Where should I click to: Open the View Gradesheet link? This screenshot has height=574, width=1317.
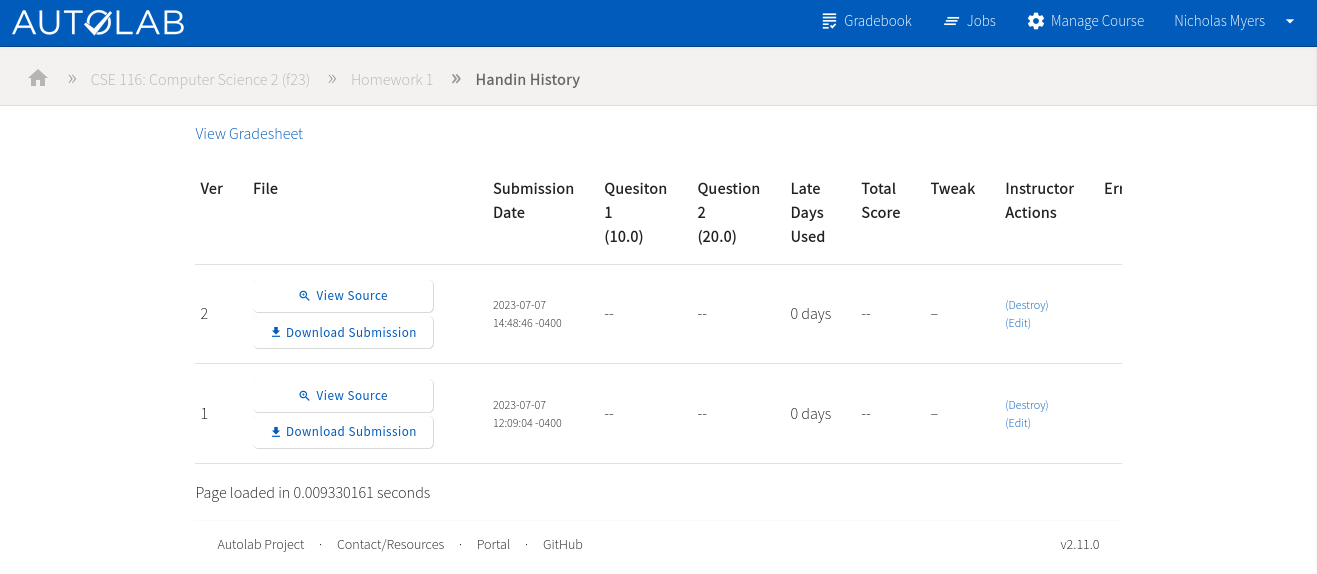tap(249, 134)
